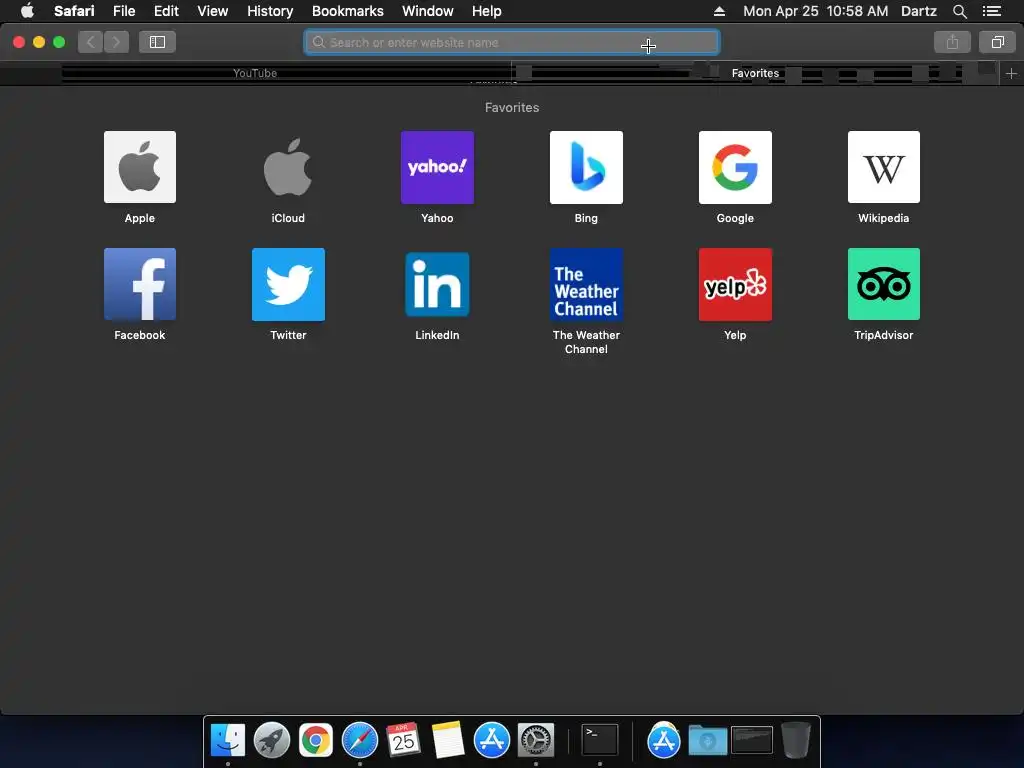Screen dimensions: 1024x768
Task: Open Spotlight search magnifier
Action: click(x=959, y=11)
